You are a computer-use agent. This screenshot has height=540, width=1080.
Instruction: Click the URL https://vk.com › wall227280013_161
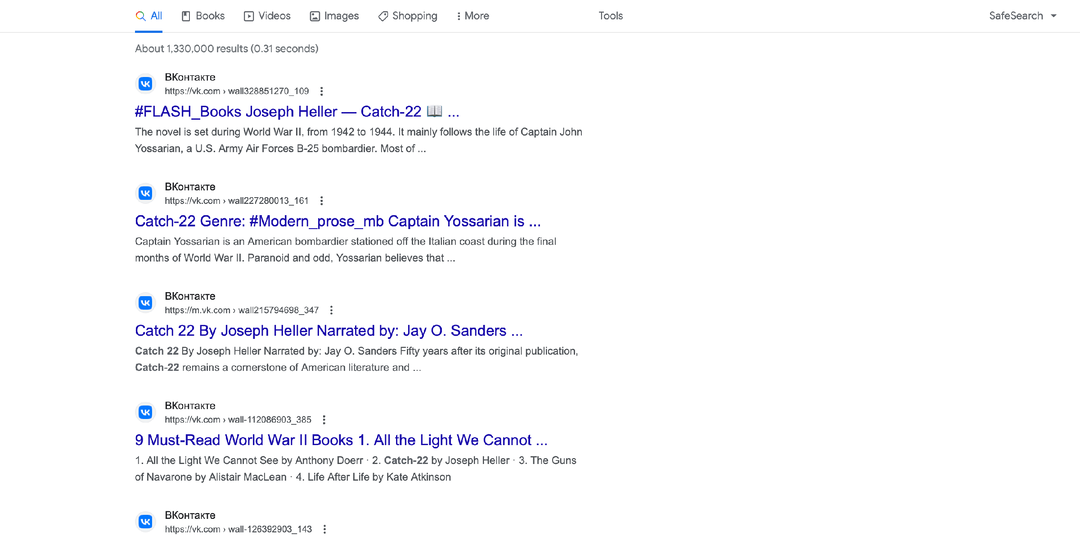pyautogui.click(x=236, y=200)
